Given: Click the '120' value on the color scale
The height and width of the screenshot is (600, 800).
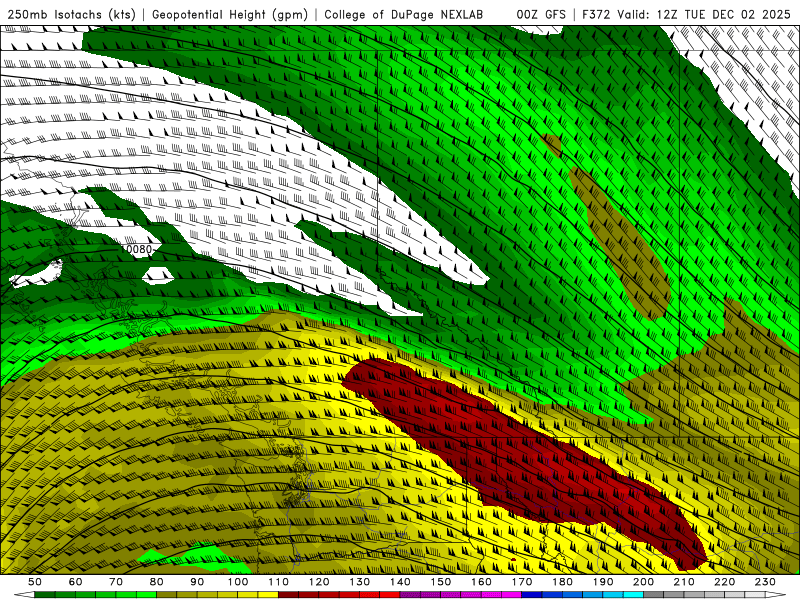Looking at the screenshot, I should coord(319,582).
